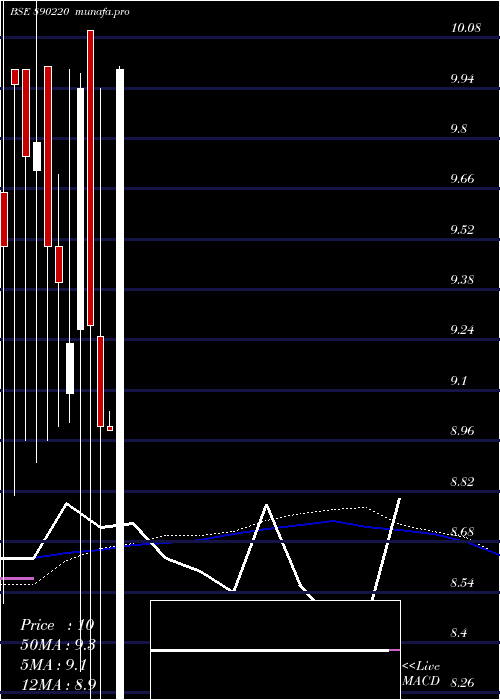
Task: Click the BSE 590220 munafa.pro title
Action: click(x=70, y=12)
